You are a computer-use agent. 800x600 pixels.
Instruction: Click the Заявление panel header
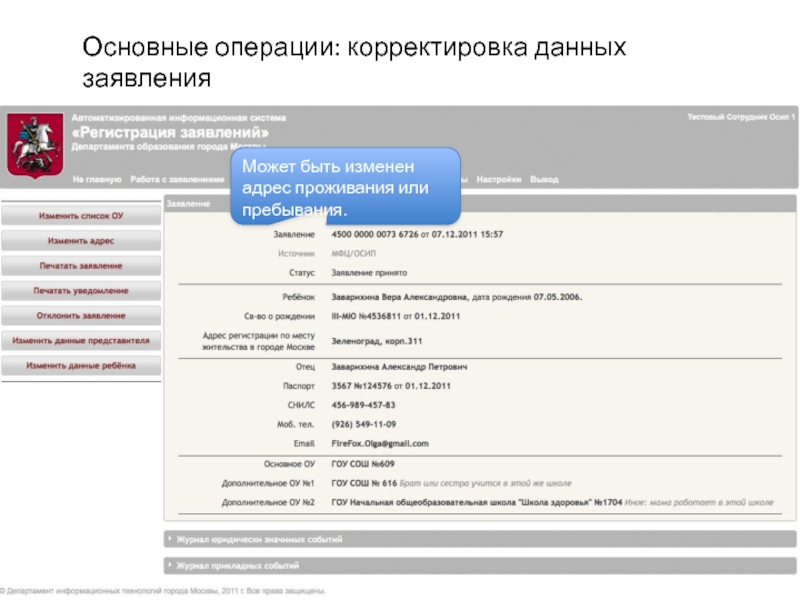coord(188,203)
